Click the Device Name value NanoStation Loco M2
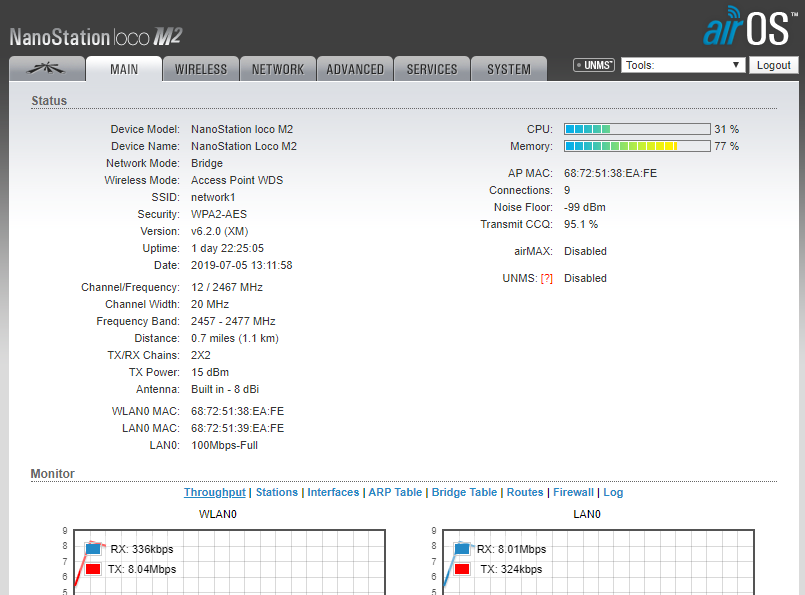 pyautogui.click(x=244, y=146)
